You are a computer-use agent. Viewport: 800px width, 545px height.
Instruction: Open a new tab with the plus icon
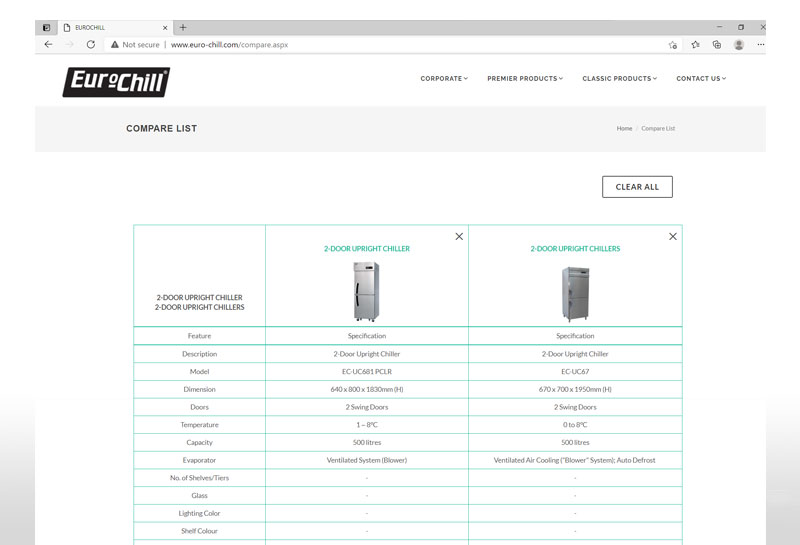[x=183, y=28]
